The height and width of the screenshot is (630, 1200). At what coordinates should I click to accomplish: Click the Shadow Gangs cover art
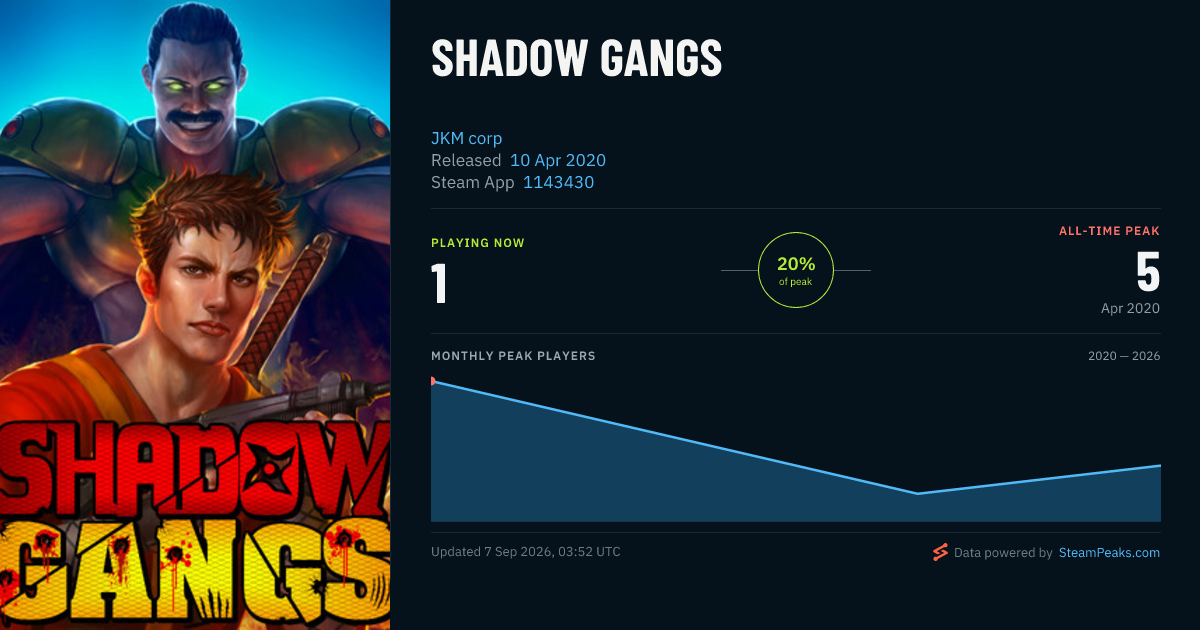tap(195, 315)
